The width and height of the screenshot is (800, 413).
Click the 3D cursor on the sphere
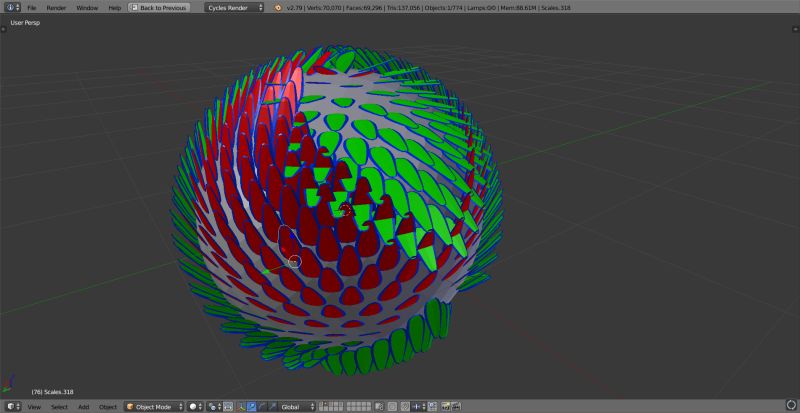345,210
